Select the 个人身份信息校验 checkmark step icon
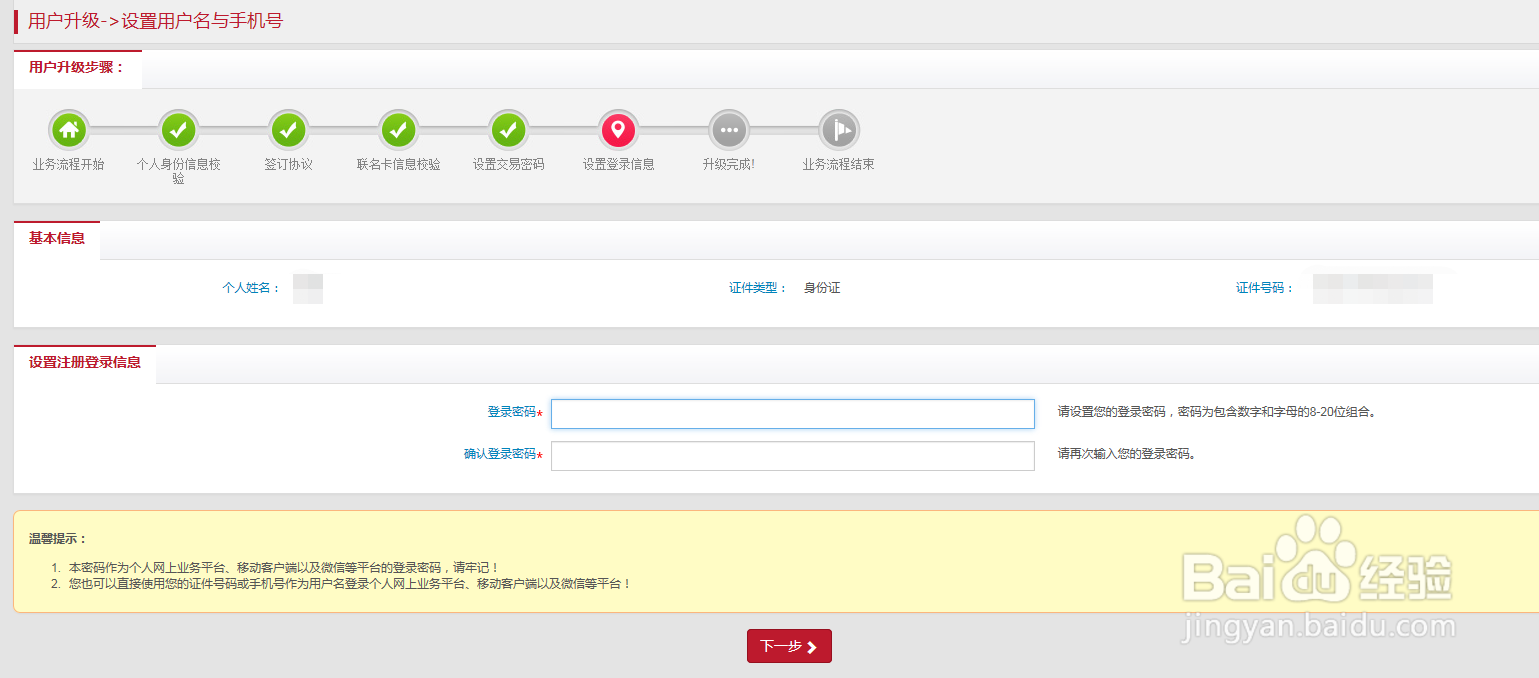 pos(177,129)
